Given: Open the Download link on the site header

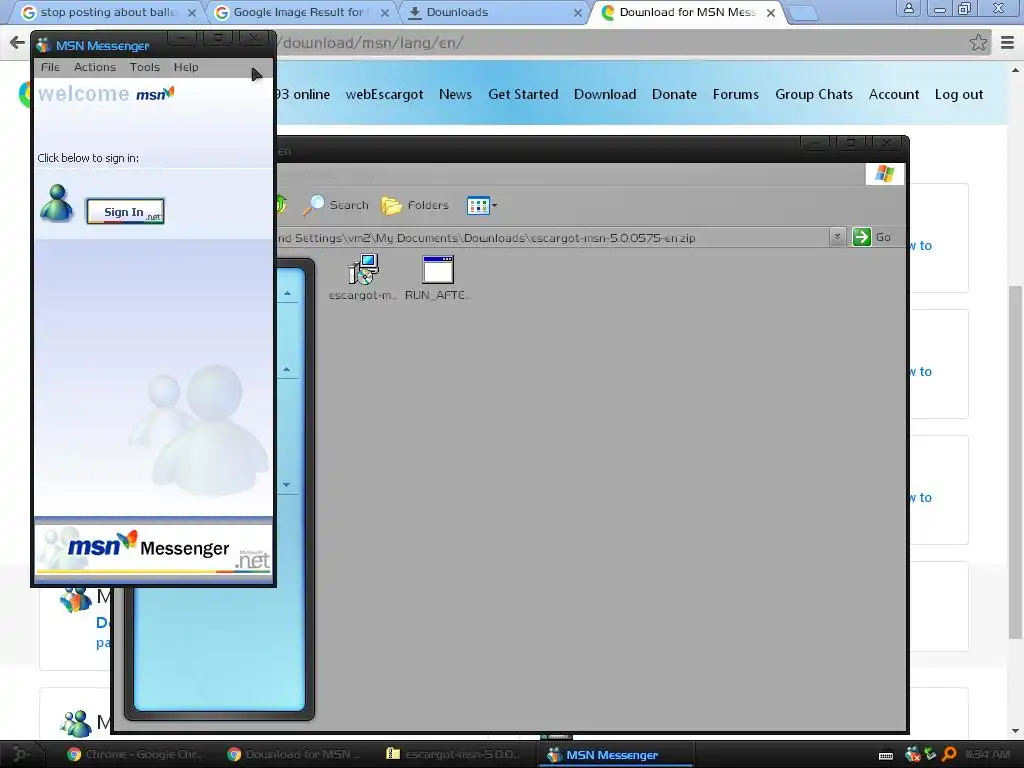Looking at the screenshot, I should [605, 95].
